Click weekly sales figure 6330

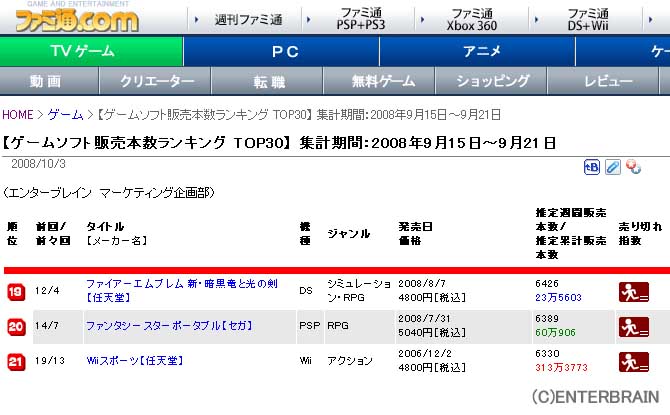tap(547, 353)
